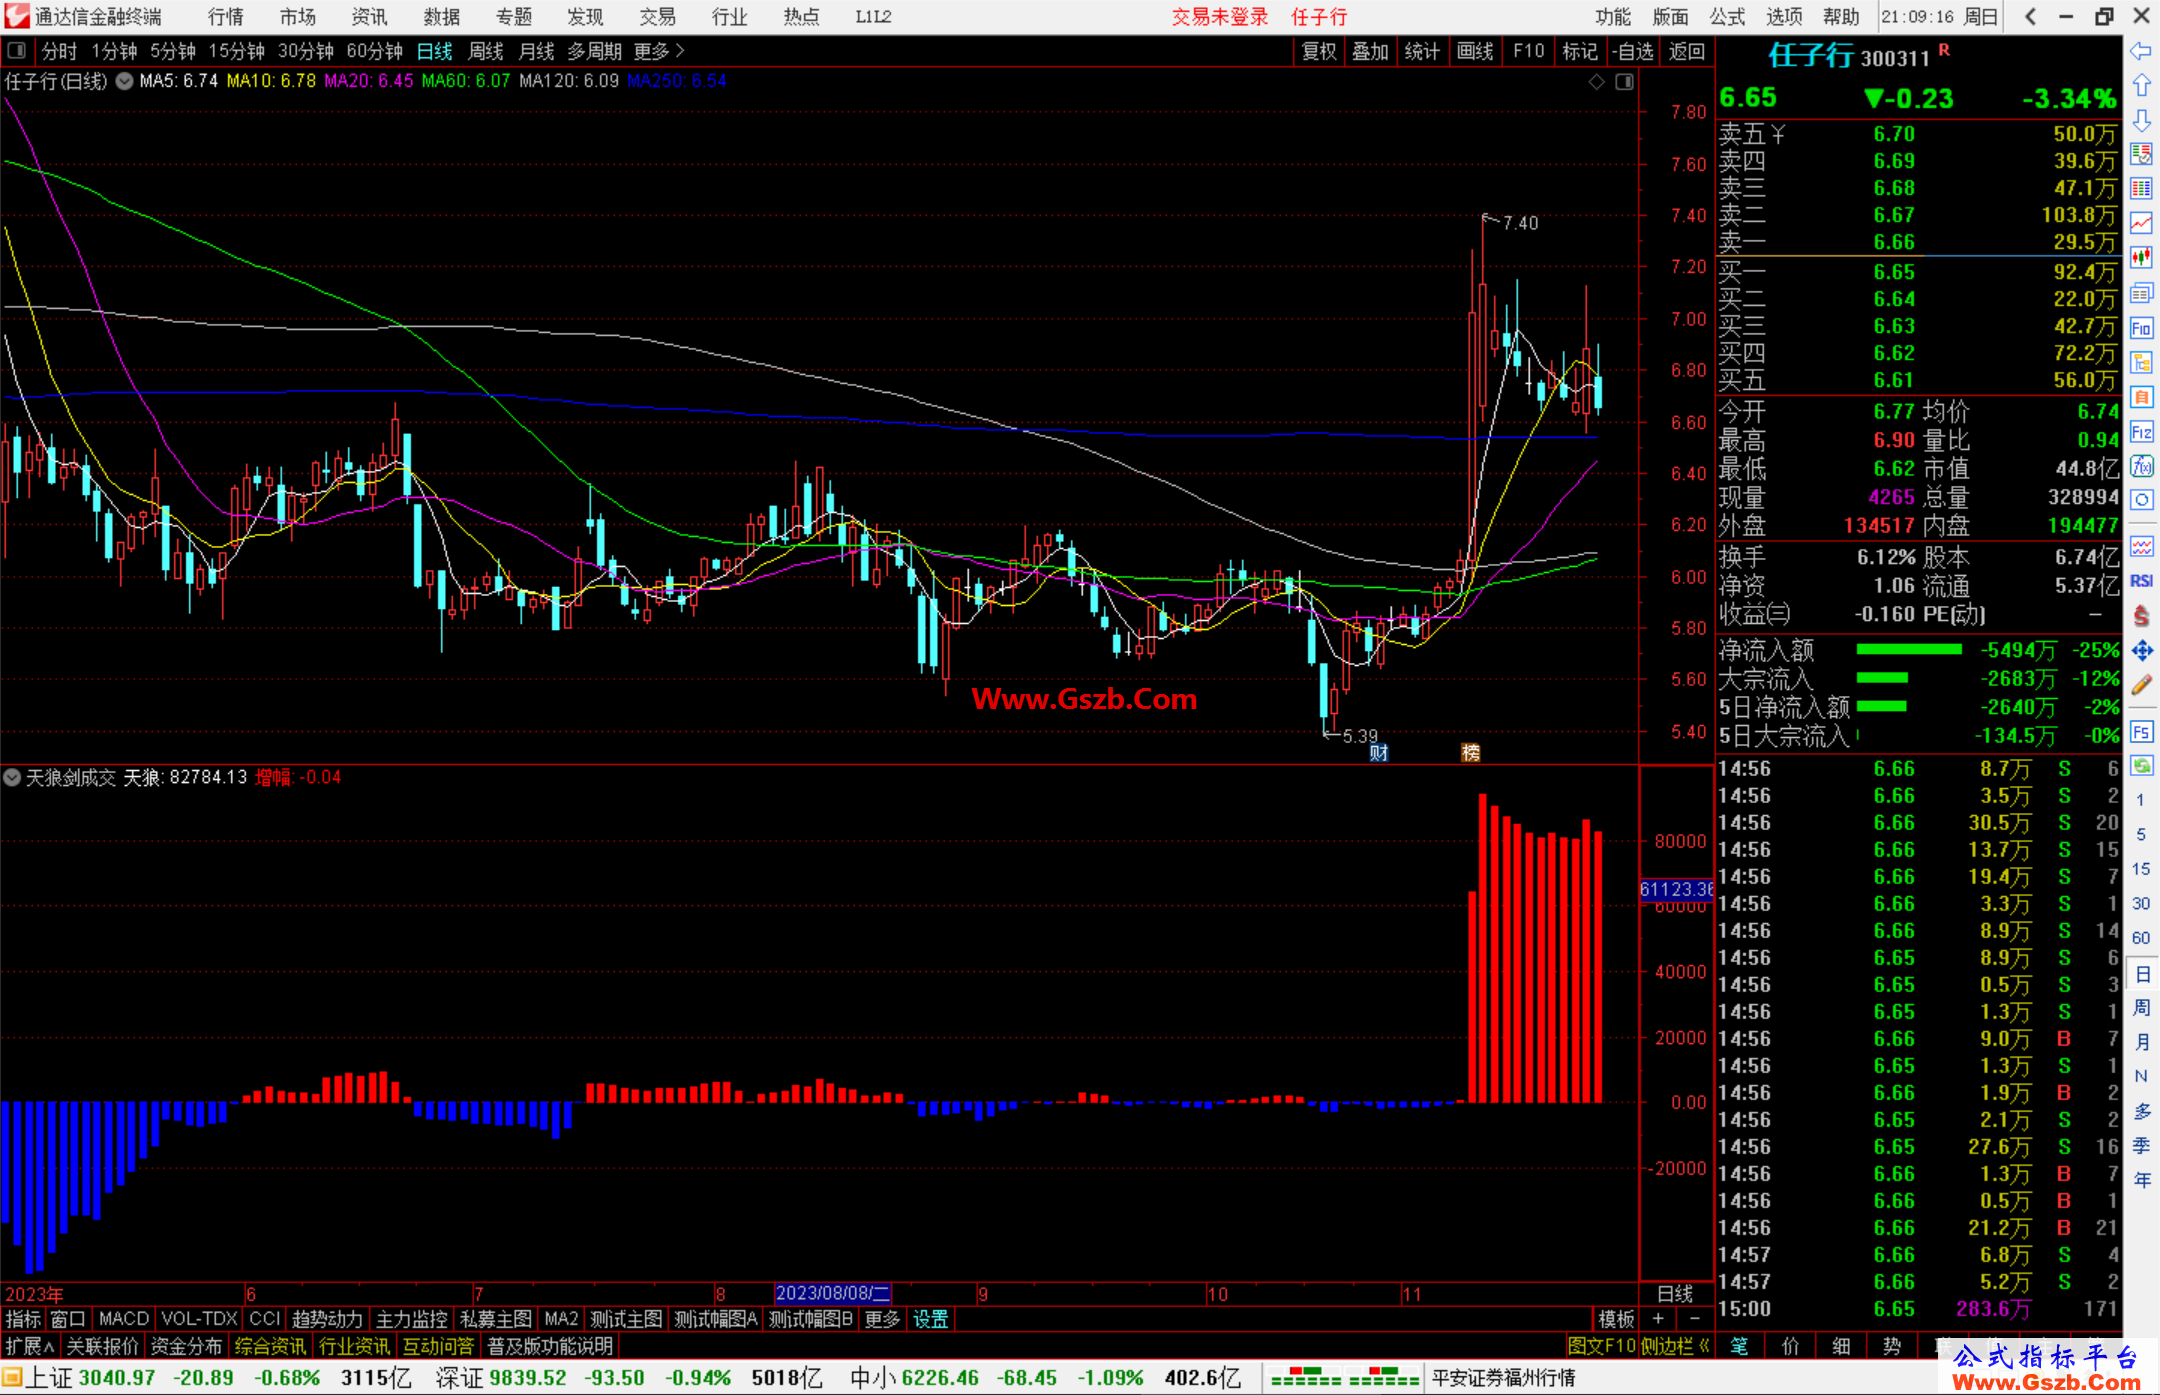Select the blue four-way move arrows icon
The width and height of the screenshot is (2160, 1395).
click(2141, 651)
